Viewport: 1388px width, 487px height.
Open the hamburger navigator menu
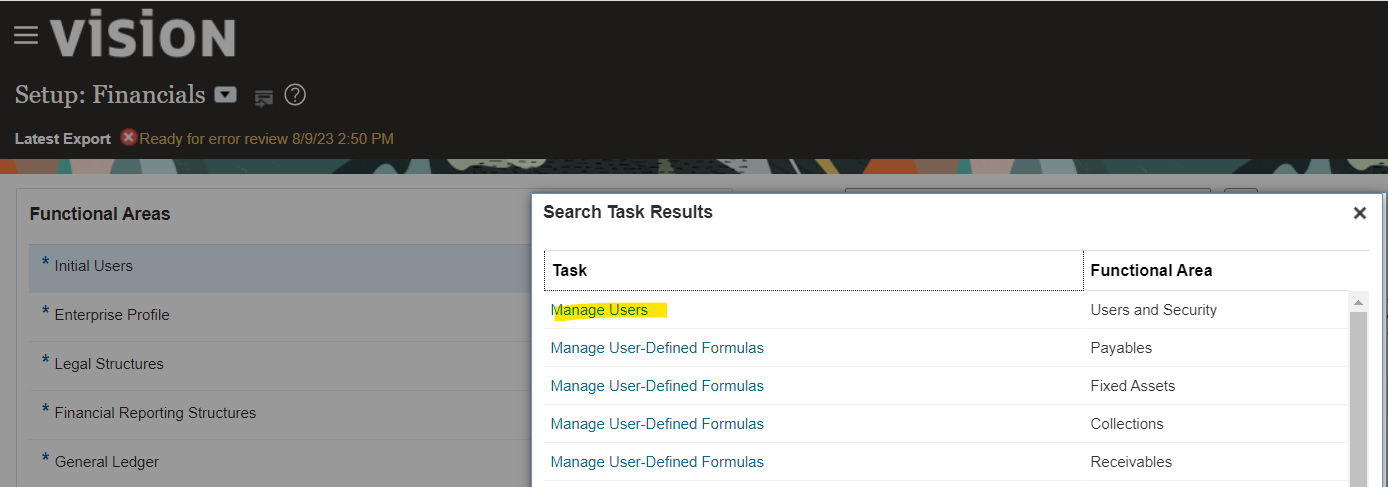point(26,36)
